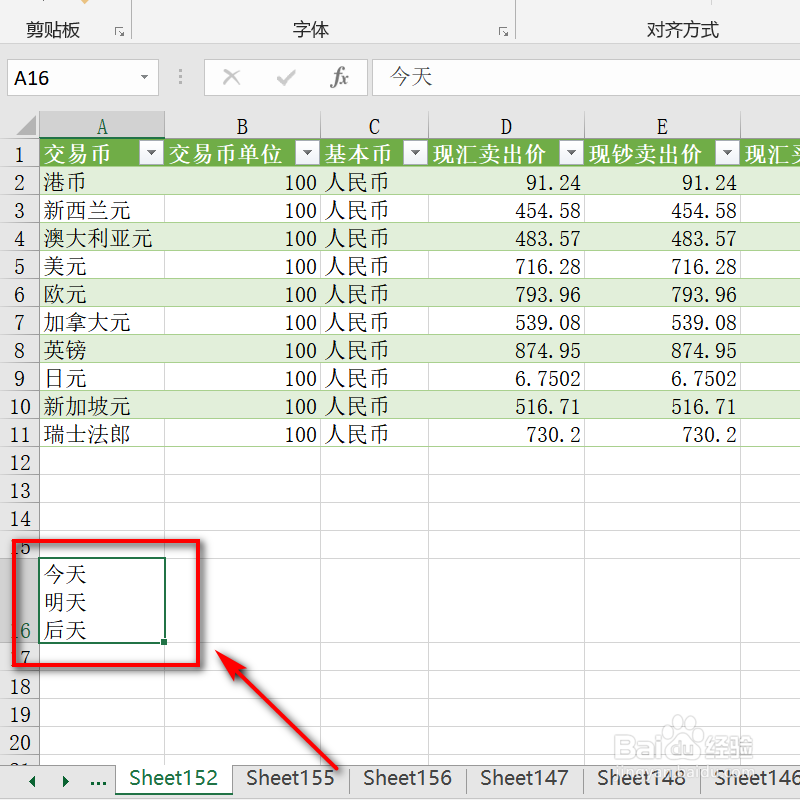This screenshot has width=800, height=800.
Task: Select cell containing 英镑
Action: click(x=102, y=351)
